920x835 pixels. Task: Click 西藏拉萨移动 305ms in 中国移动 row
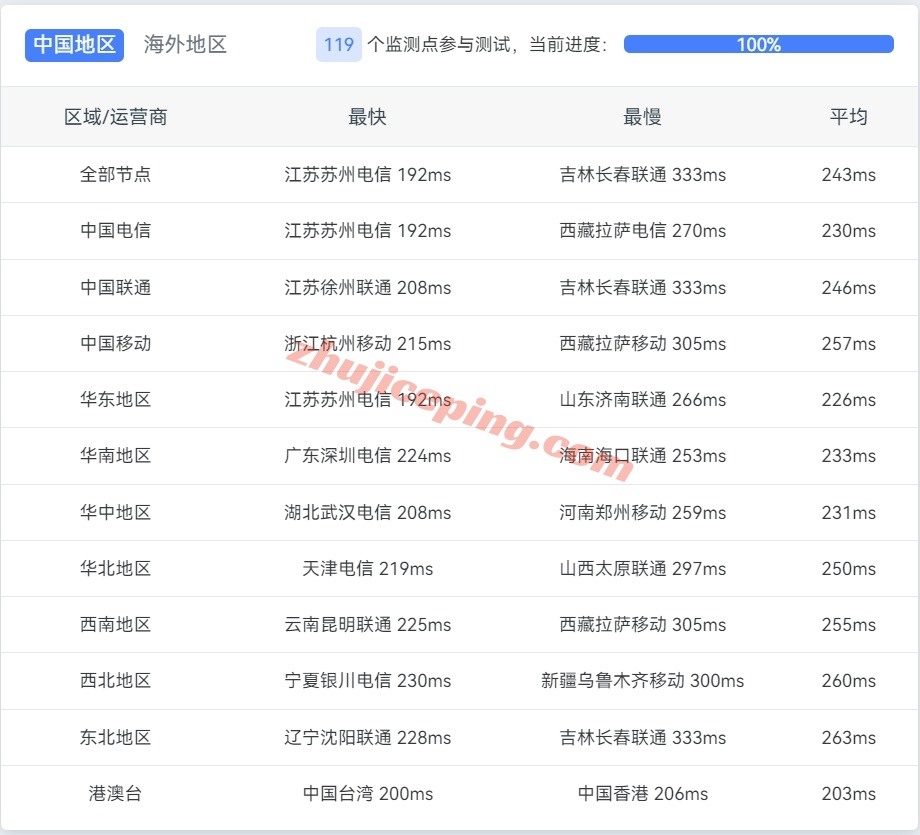click(x=642, y=343)
